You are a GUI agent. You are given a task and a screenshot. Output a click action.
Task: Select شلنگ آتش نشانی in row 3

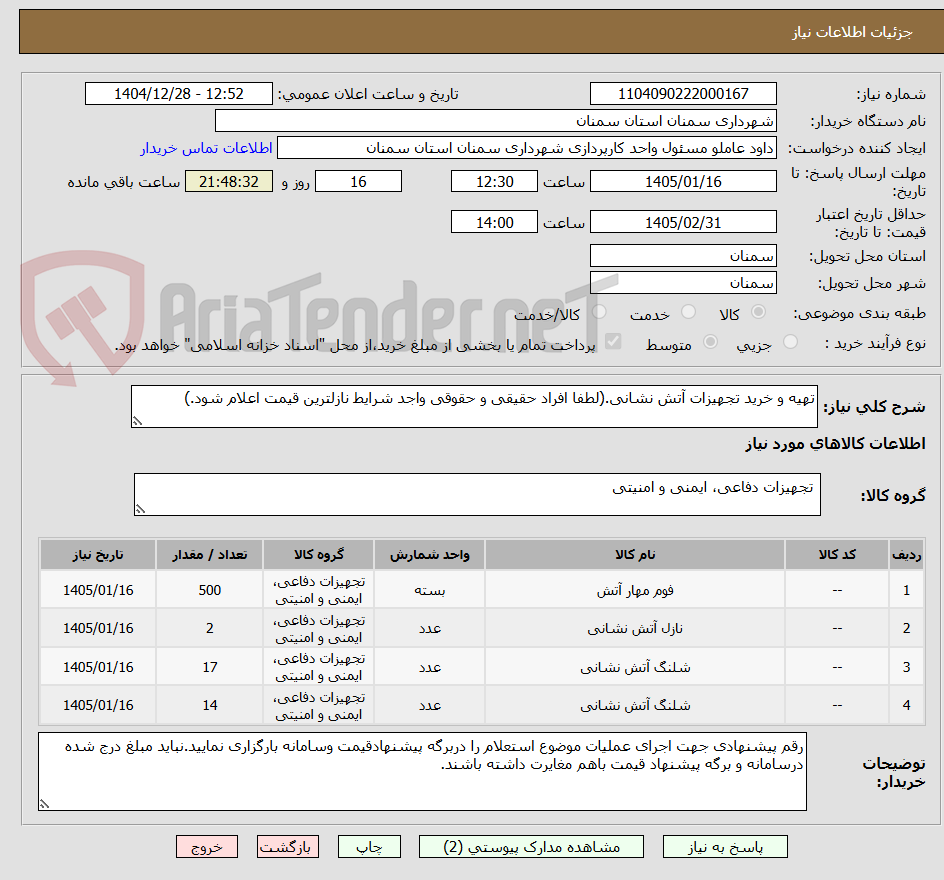coord(635,667)
